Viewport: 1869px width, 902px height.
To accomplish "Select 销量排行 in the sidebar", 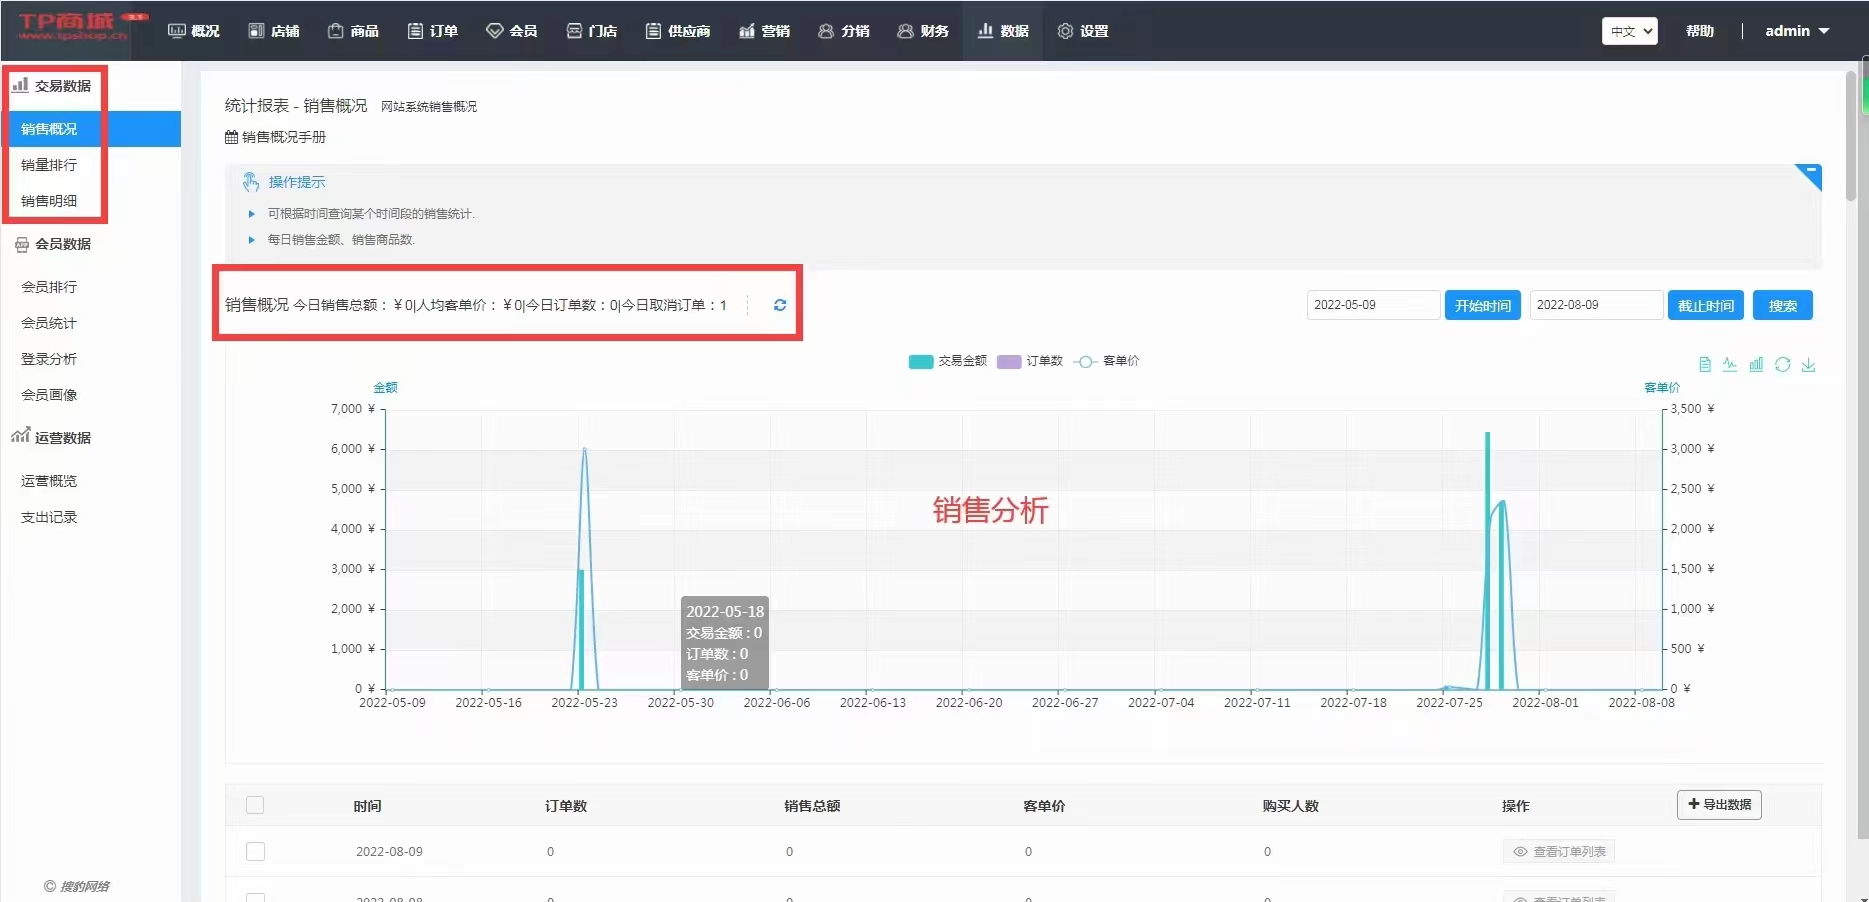I will 49,165.
